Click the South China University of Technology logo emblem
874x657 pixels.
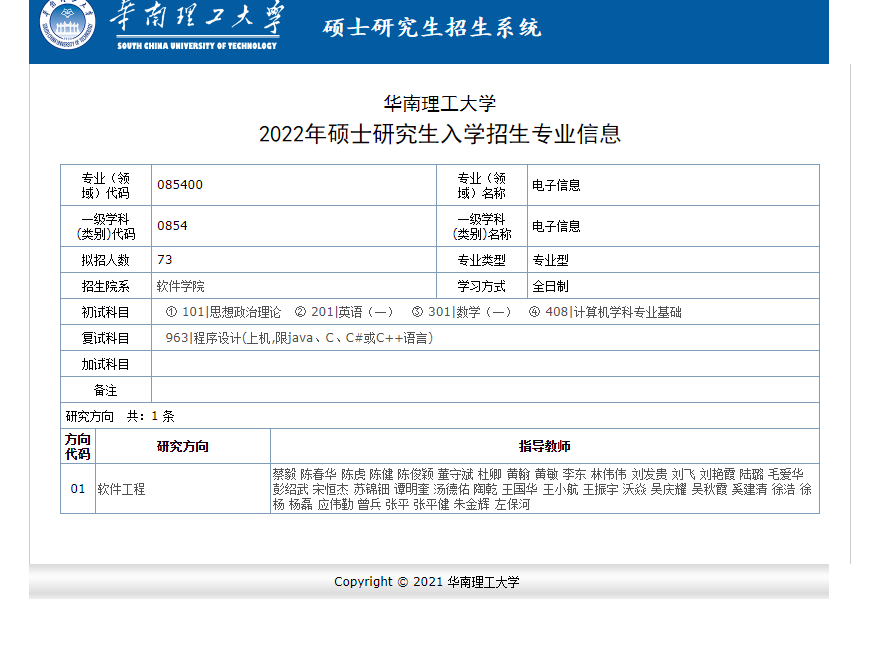[67, 23]
